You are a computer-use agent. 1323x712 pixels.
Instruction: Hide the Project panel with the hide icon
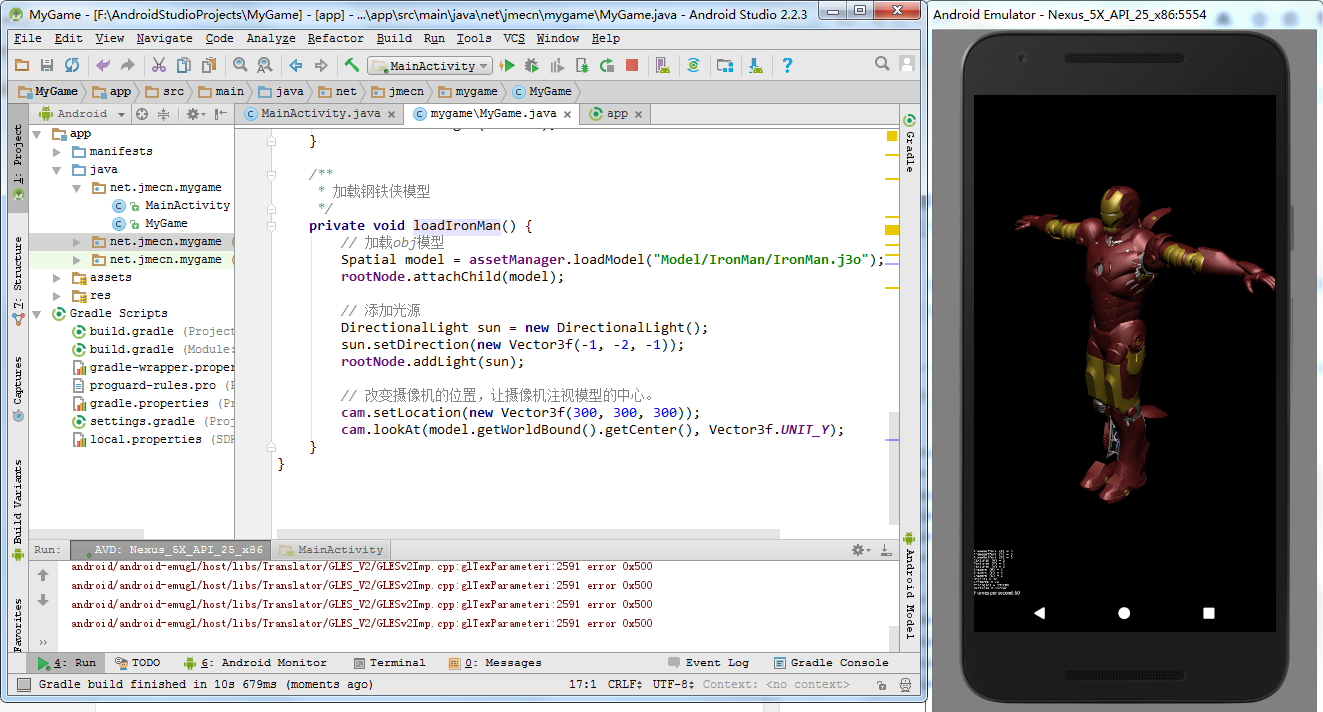(220, 114)
